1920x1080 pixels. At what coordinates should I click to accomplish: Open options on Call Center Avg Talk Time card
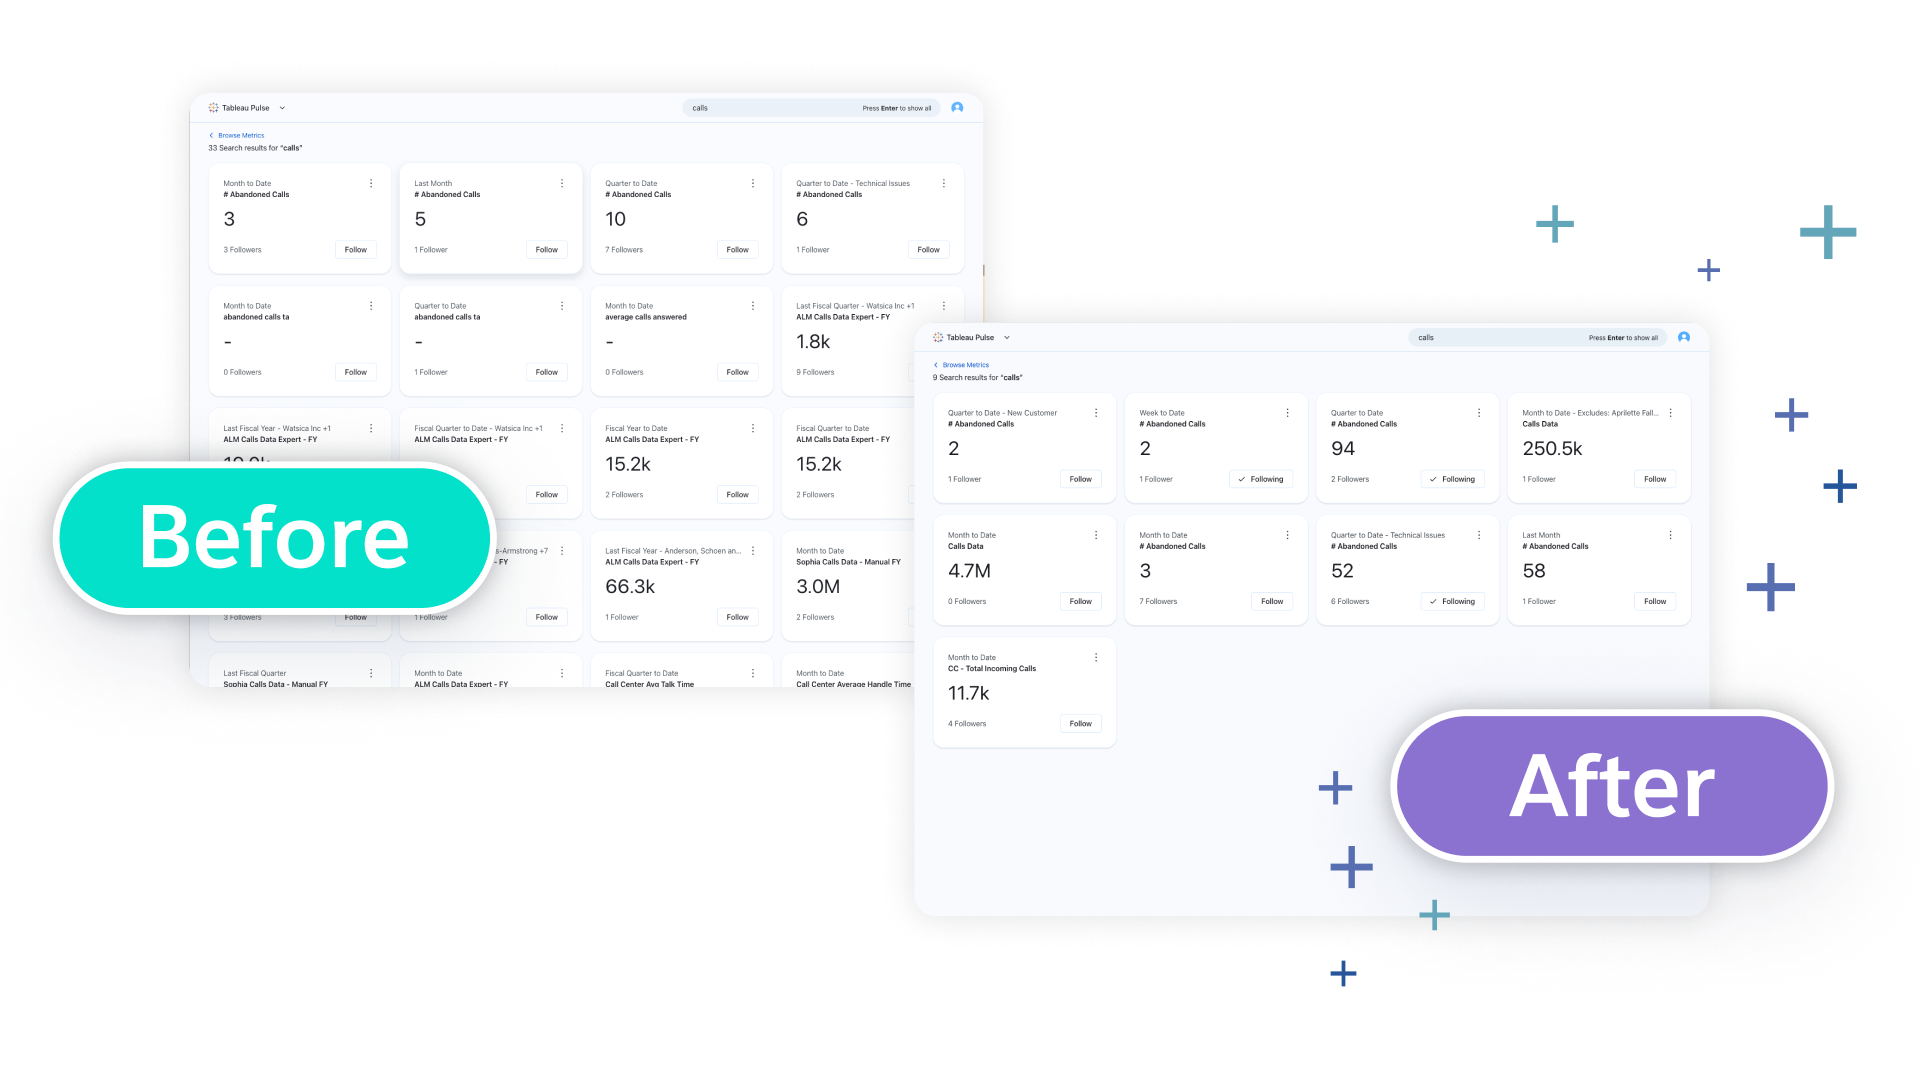(x=753, y=673)
